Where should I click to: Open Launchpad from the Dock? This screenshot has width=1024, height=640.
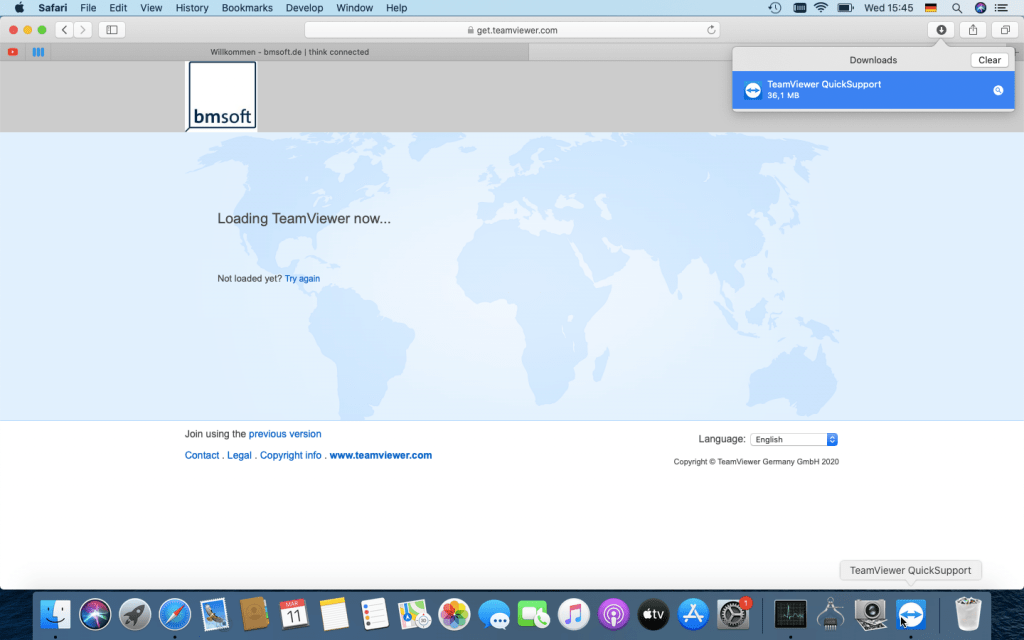[x=135, y=614]
